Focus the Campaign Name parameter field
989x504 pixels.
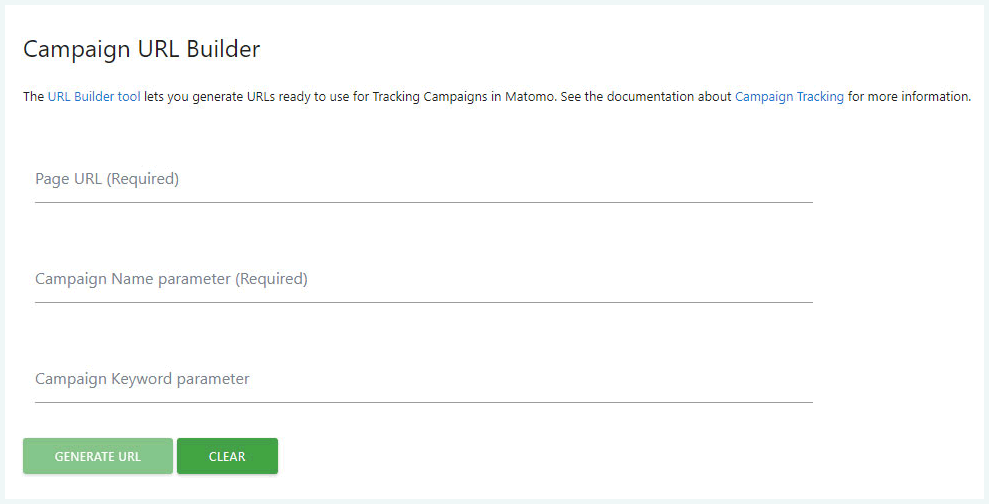[423, 280]
